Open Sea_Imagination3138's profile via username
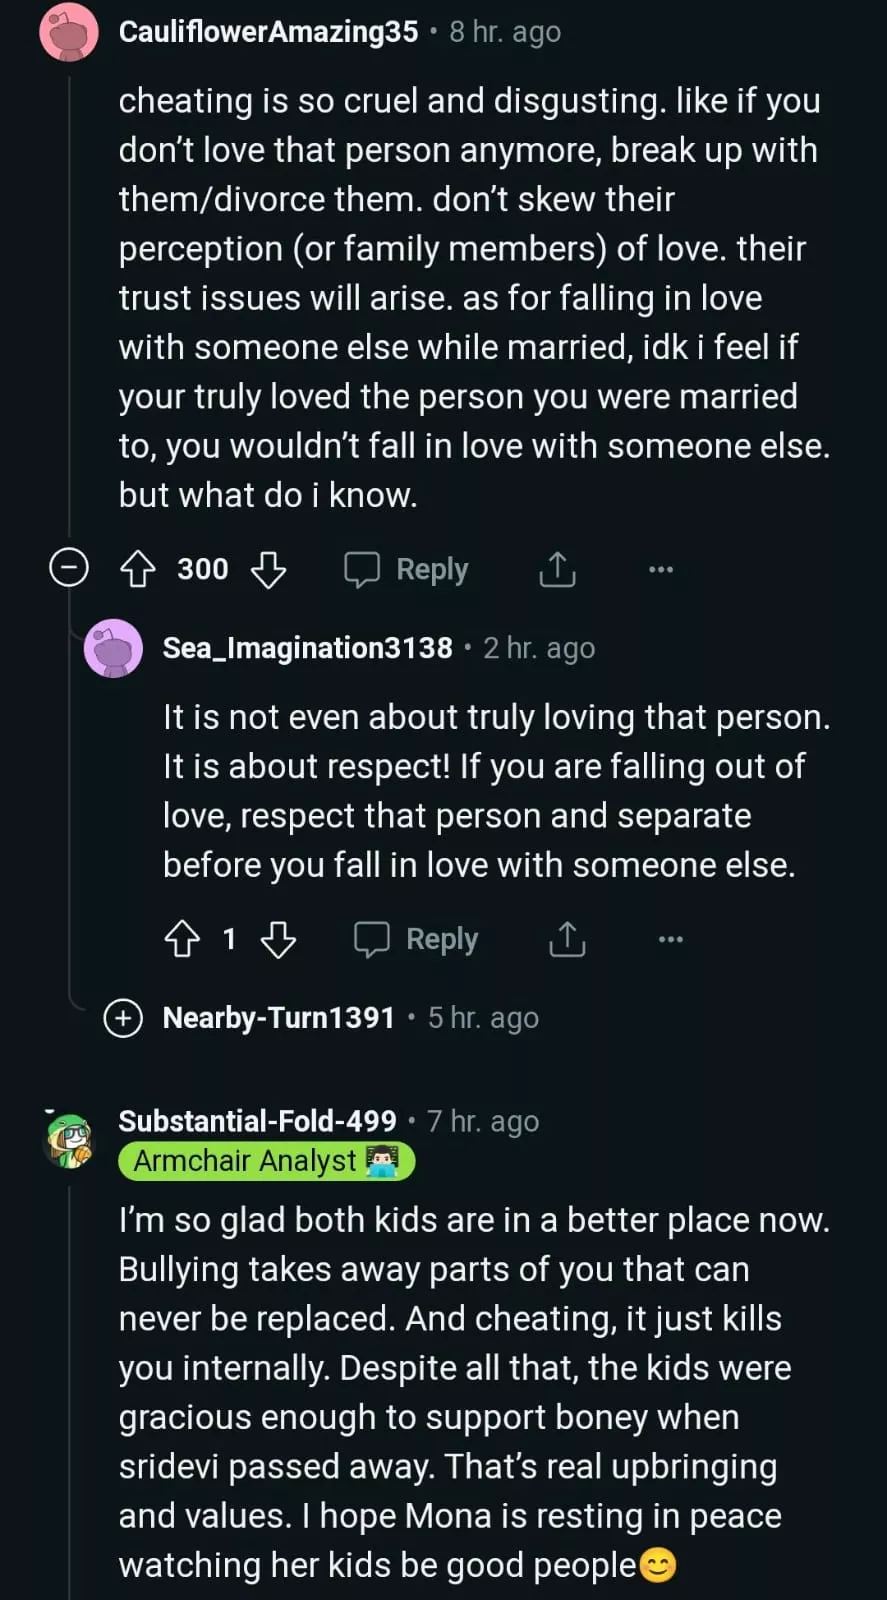 tap(307, 648)
